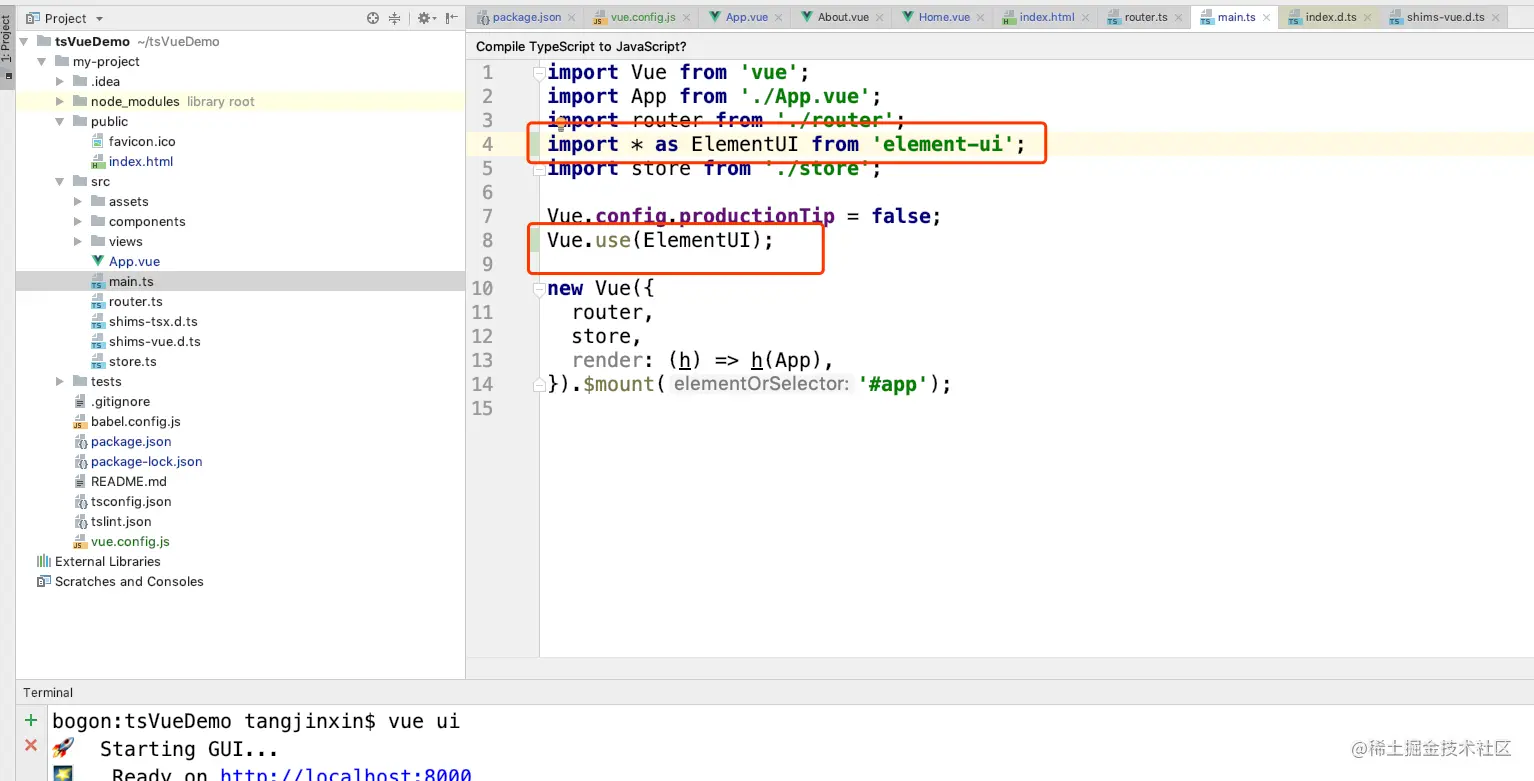Select shims-vue.d.ts in the project tree
This screenshot has height=781, width=1534.
(155, 342)
